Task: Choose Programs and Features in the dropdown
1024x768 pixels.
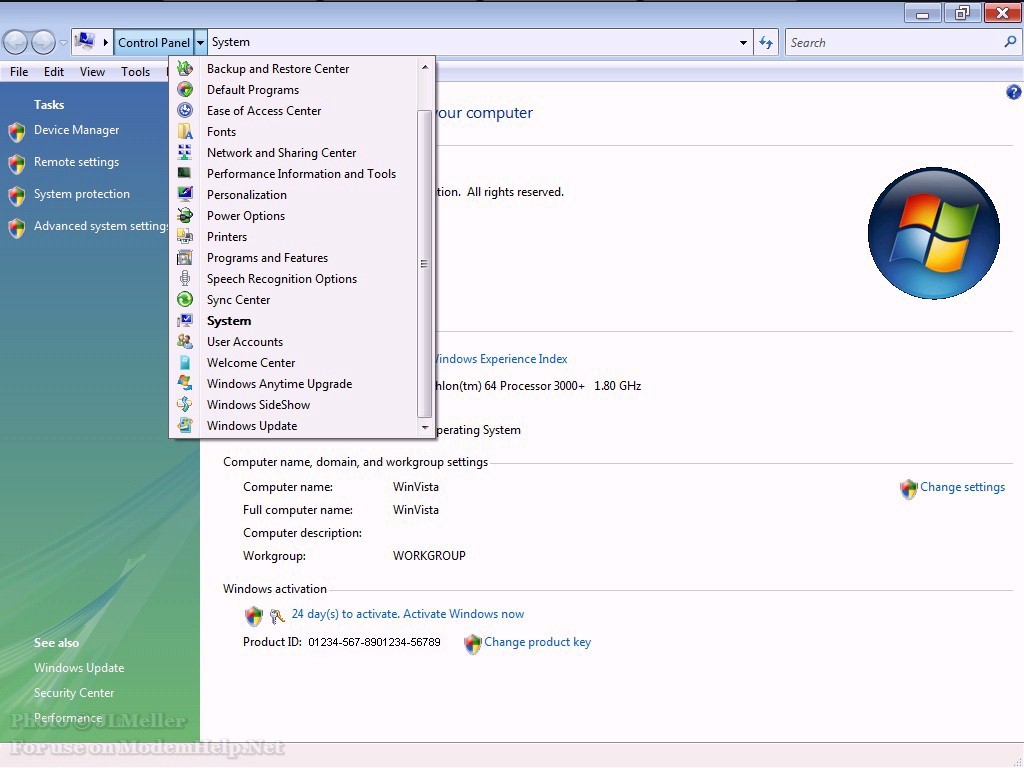Action: tap(267, 258)
